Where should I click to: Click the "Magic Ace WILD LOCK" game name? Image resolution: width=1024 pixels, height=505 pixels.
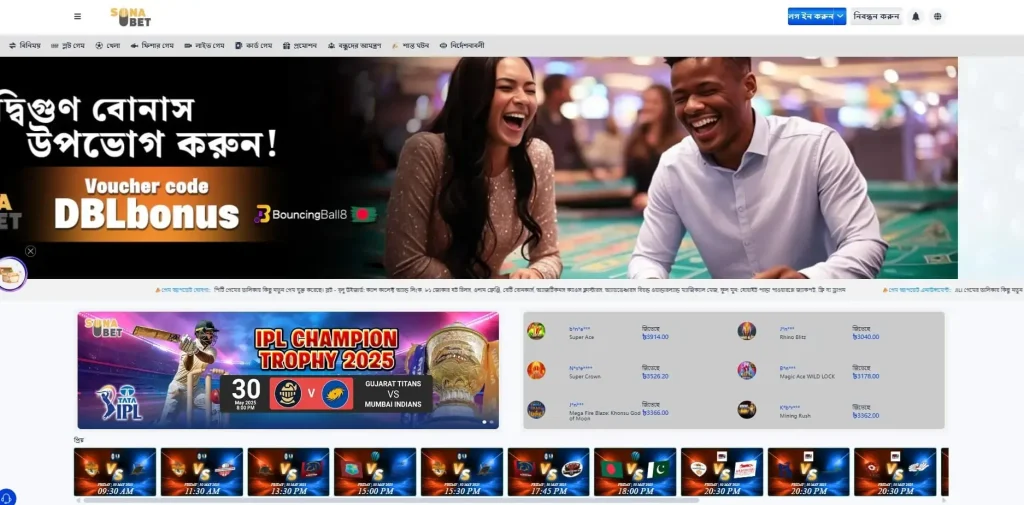coord(807,376)
